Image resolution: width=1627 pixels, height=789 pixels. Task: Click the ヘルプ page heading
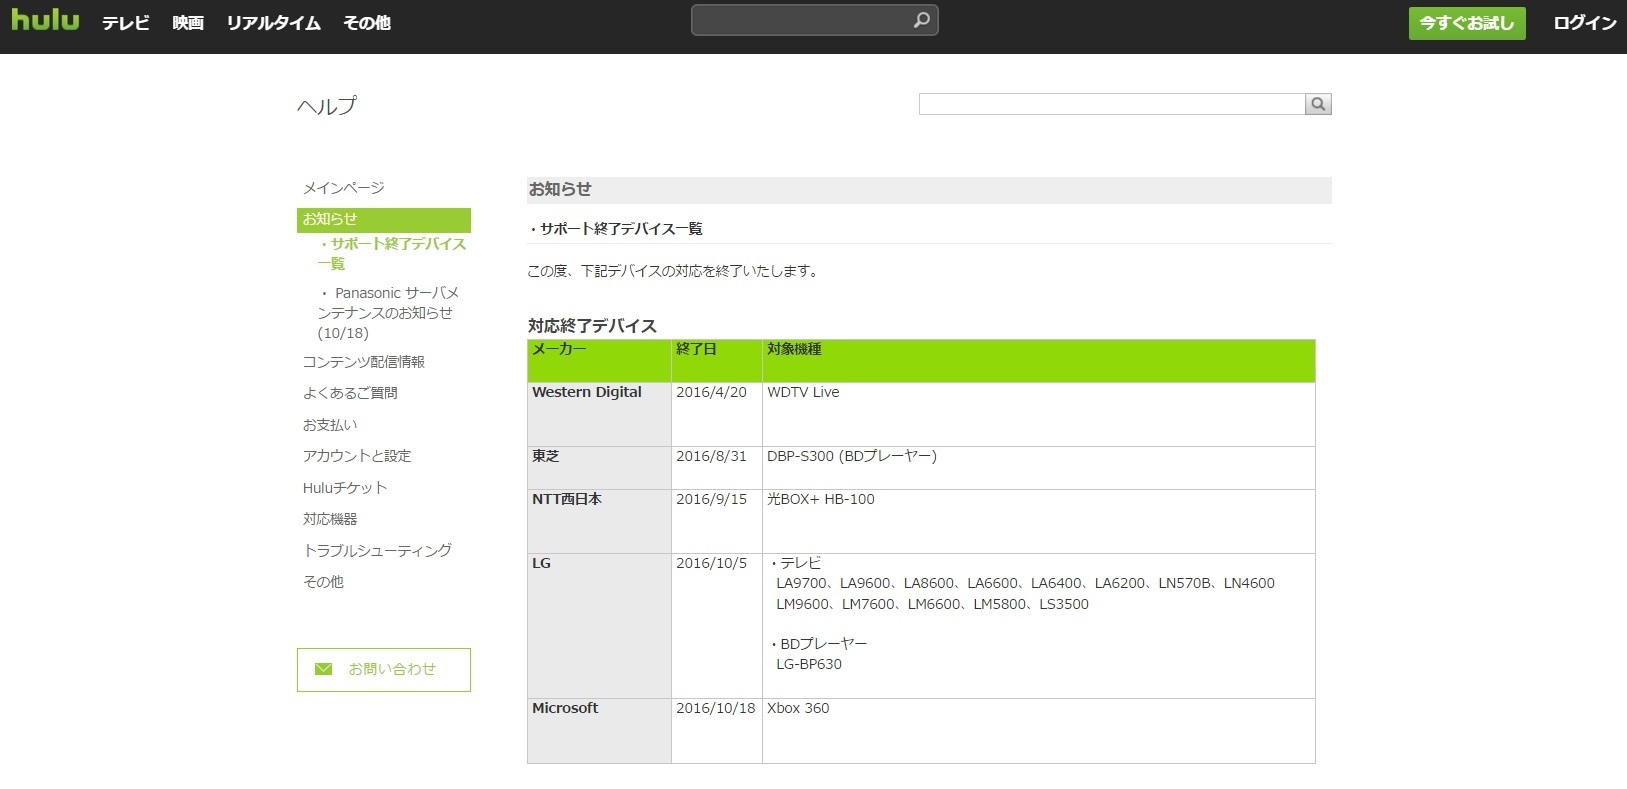[327, 106]
